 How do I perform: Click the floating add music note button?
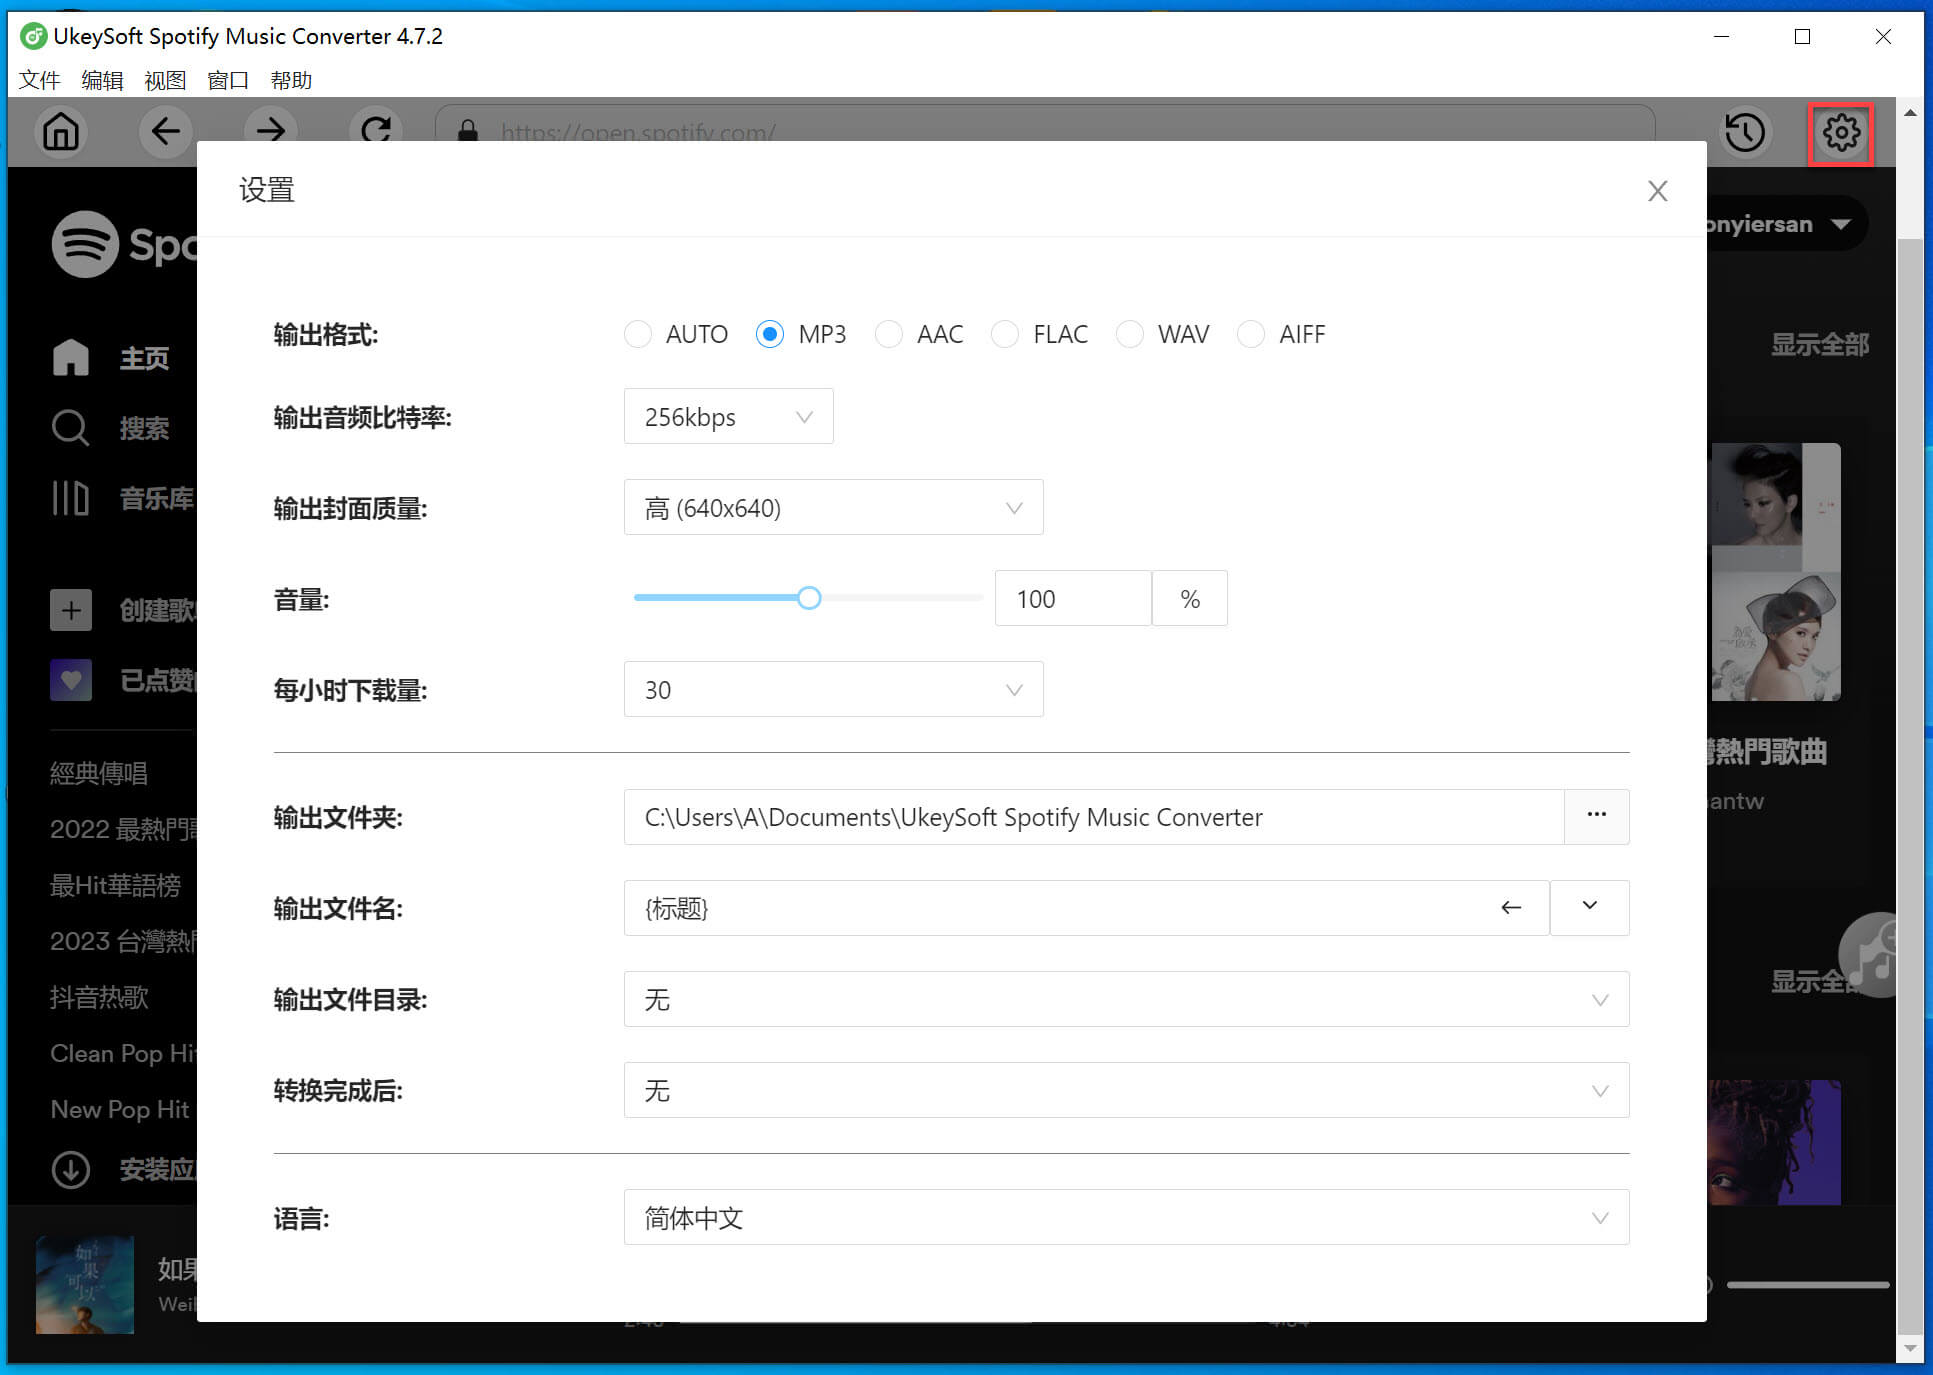pyautogui.click(x=1869, y=955)
